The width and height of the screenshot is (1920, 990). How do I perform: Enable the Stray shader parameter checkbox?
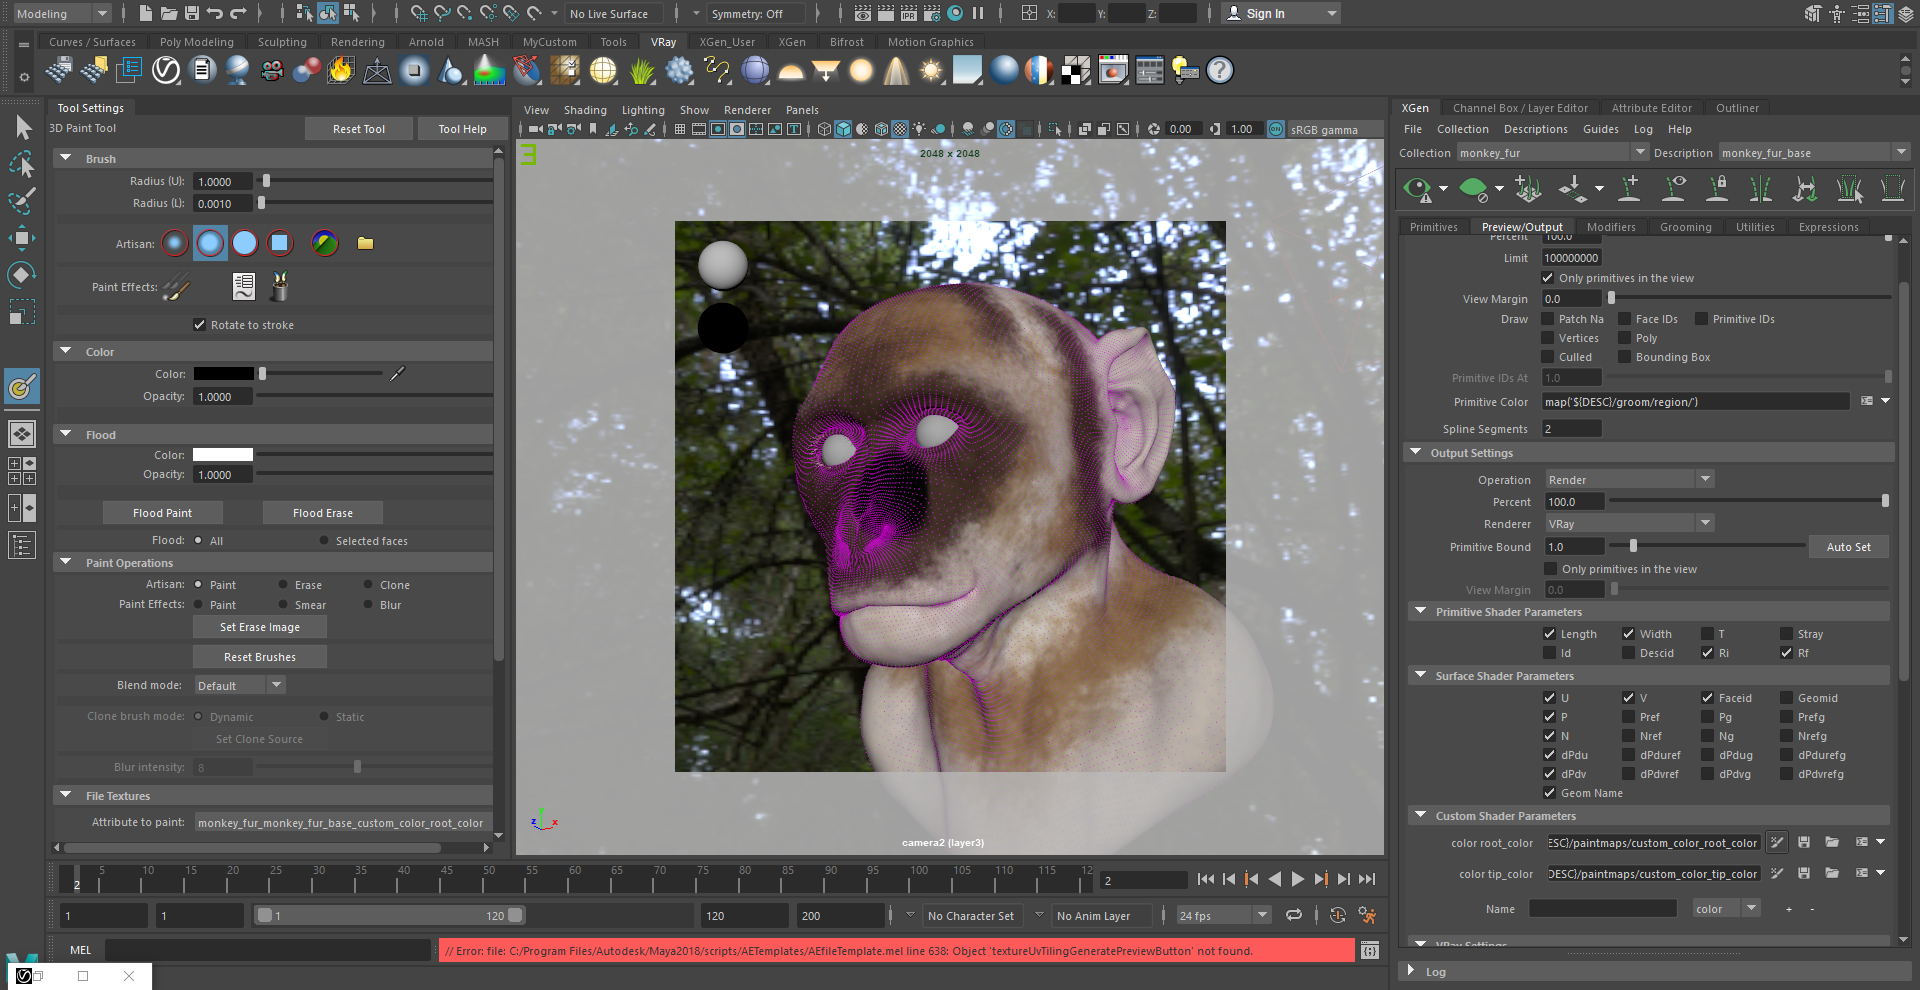[x=1786, y=634]
